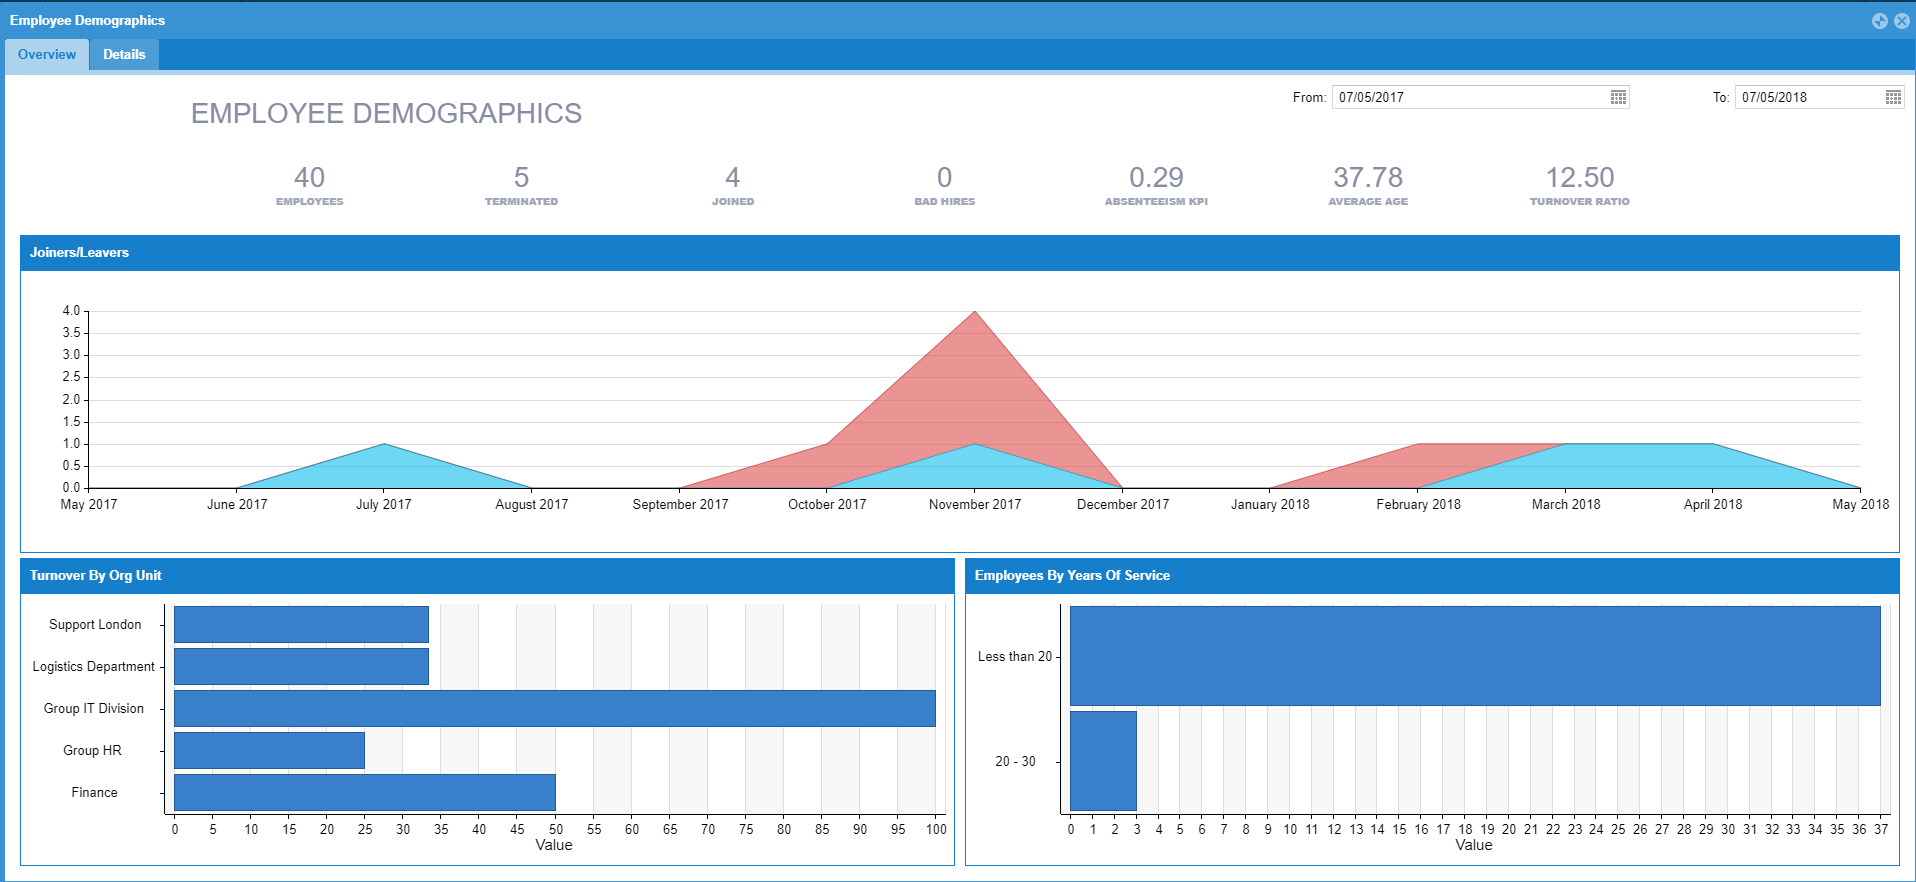This screenshot has width=1916, height=882.
Task: Click the 0.29 Absenteeism KPI value
Action: [x=1156, y=178]
